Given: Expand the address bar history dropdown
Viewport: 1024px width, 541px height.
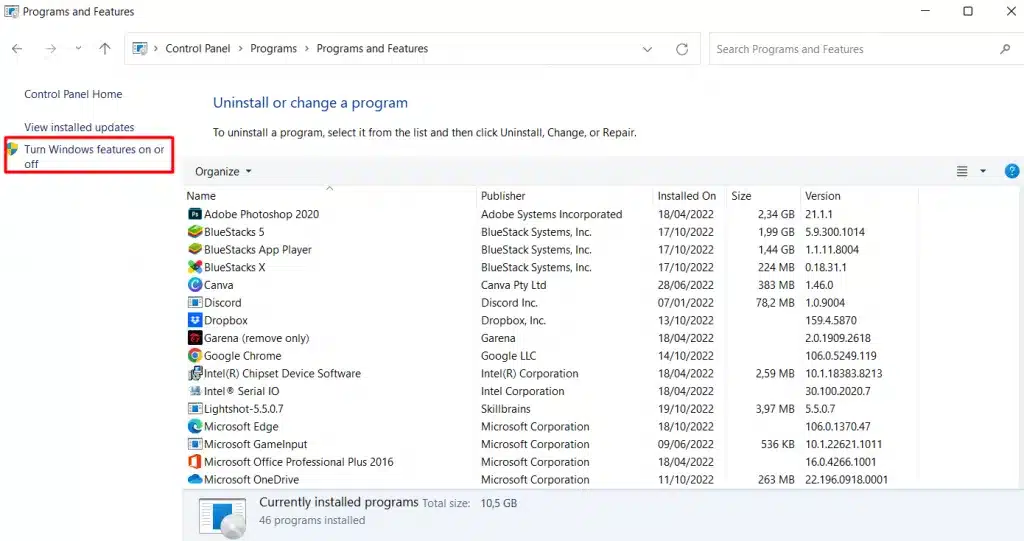Looking at the screenshot, I should click(x=648, y=49).
